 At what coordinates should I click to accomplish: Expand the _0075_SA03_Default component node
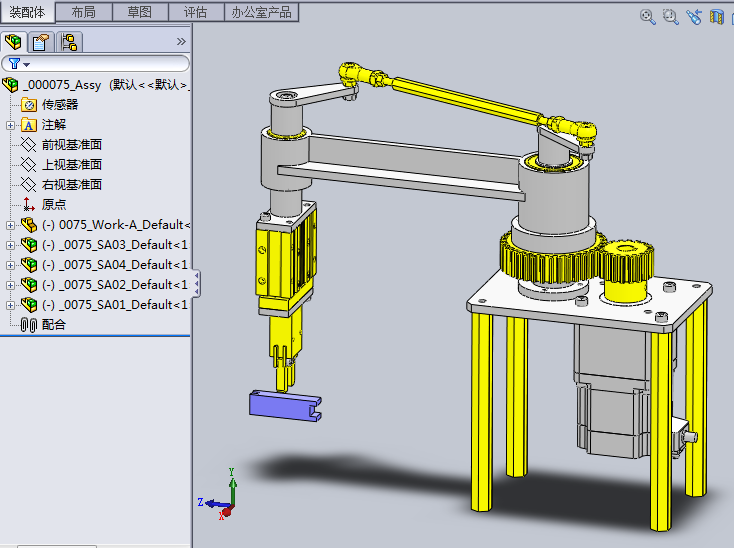[x=11, y=245]
